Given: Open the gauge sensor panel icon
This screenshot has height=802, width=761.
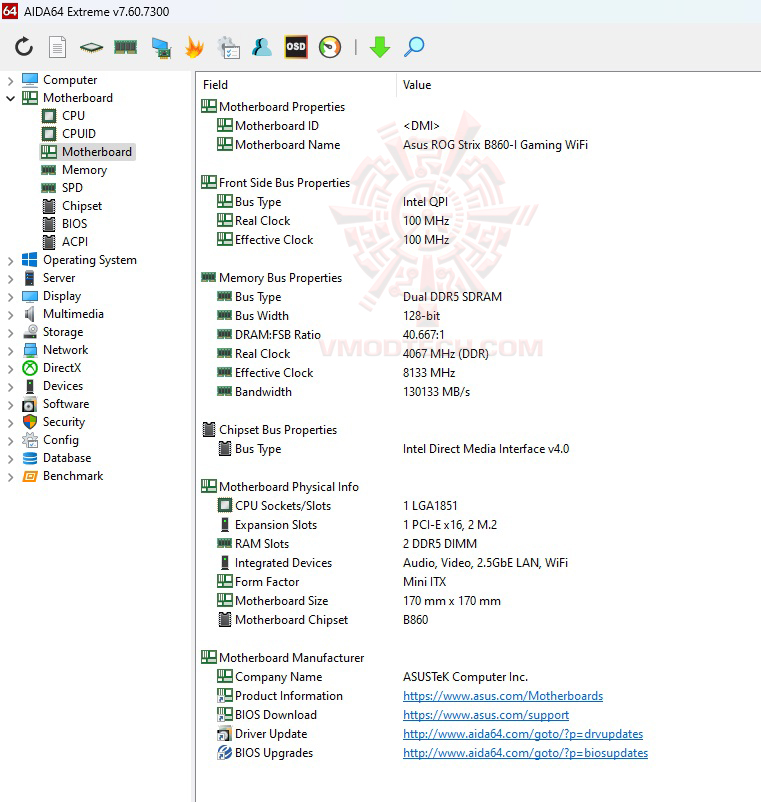Looking at the screenshot, I should [330, 47].
